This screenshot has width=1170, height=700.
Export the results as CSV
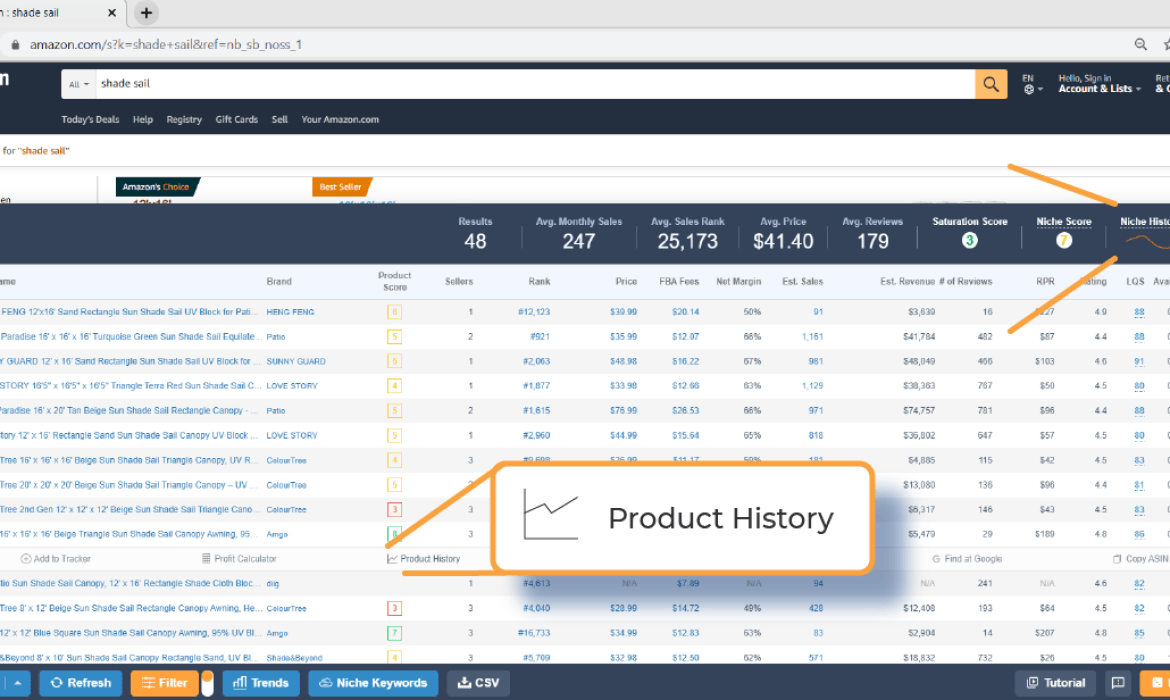[x=478, y=683]
